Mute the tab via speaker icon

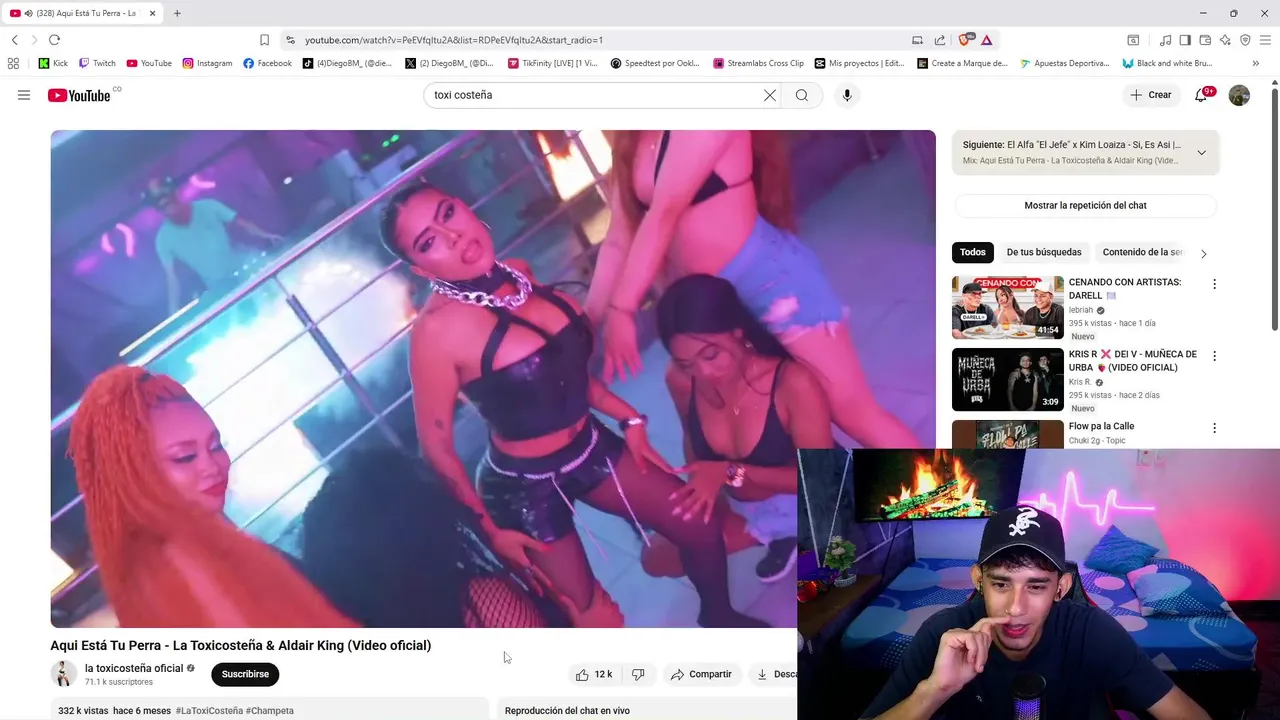point(27,13)
